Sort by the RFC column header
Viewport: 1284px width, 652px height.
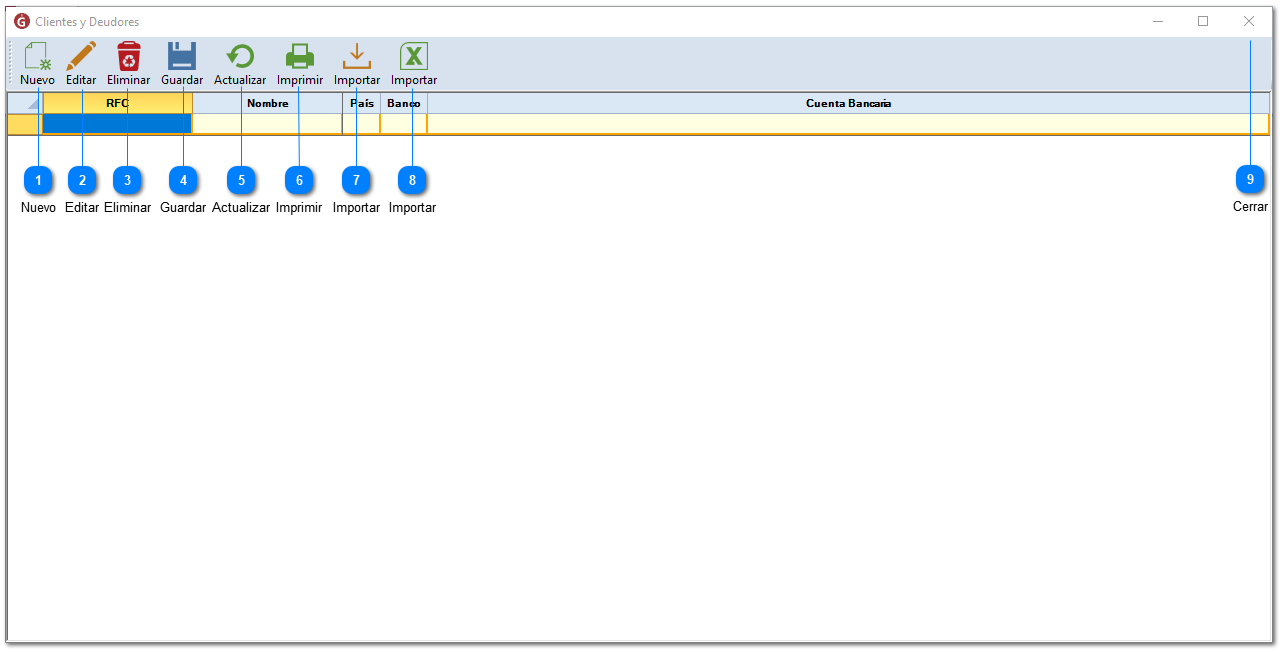pos(118,103)
